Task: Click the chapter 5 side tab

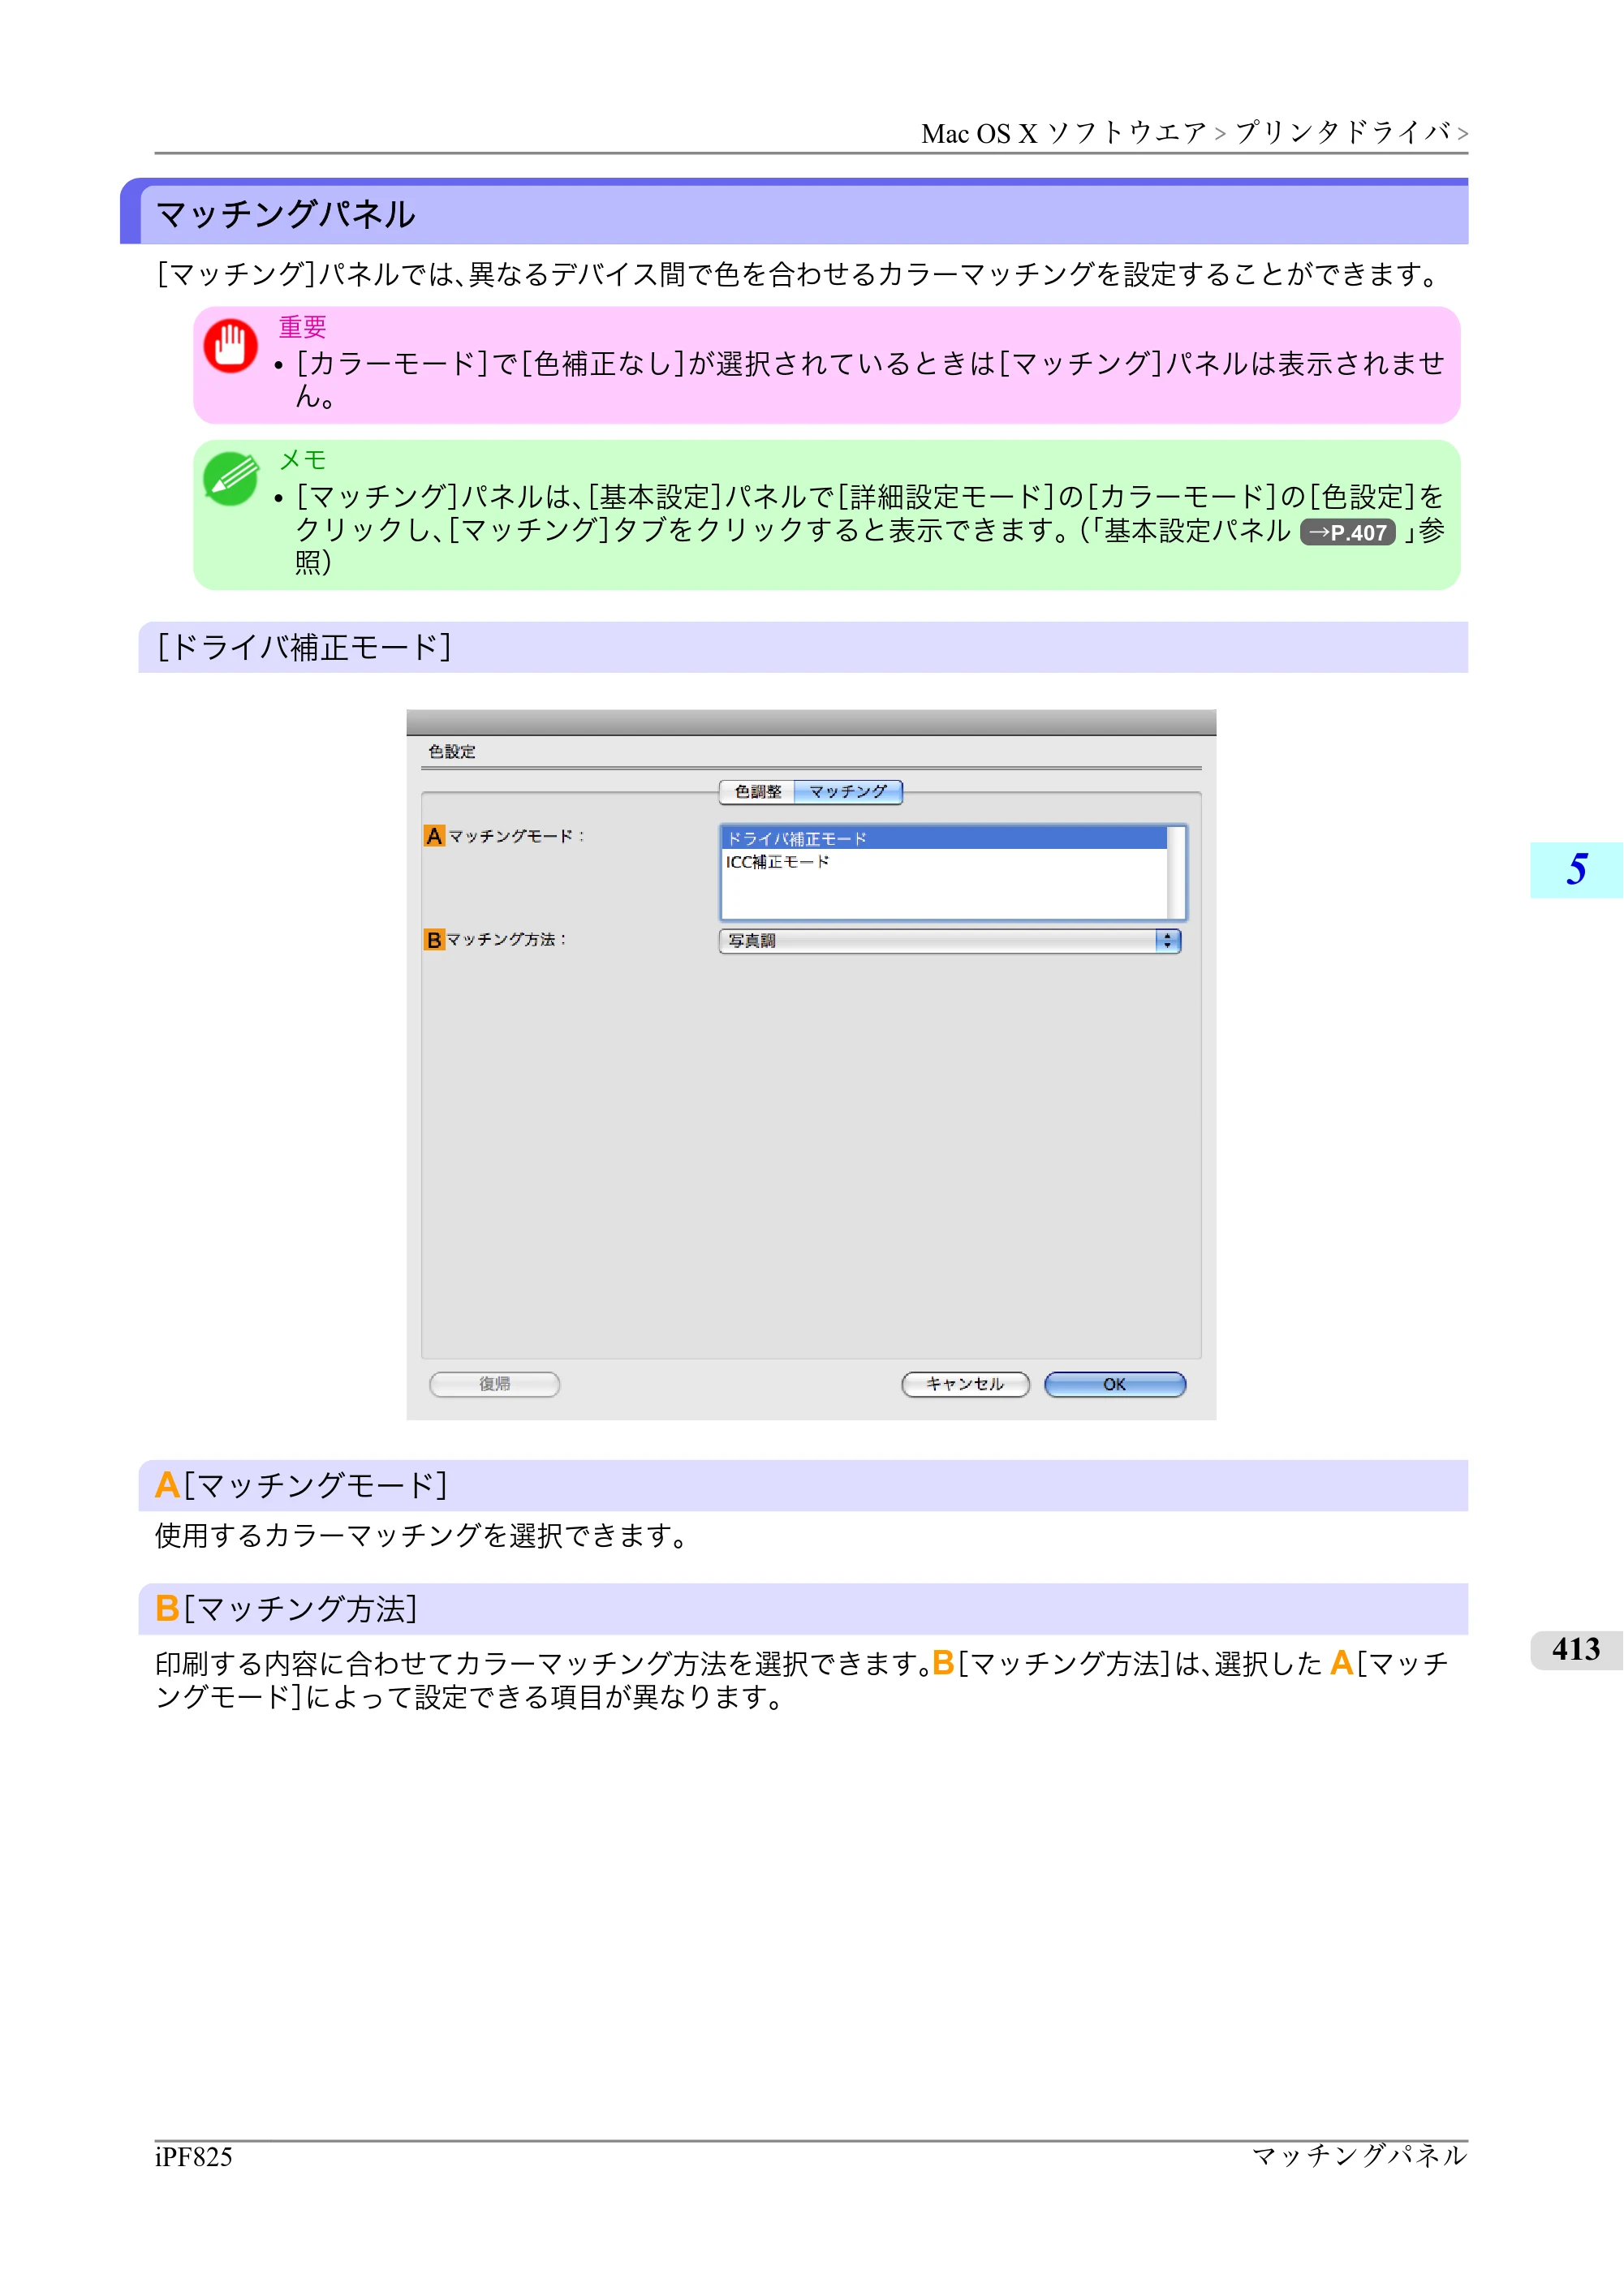Action: [1577, 870]
